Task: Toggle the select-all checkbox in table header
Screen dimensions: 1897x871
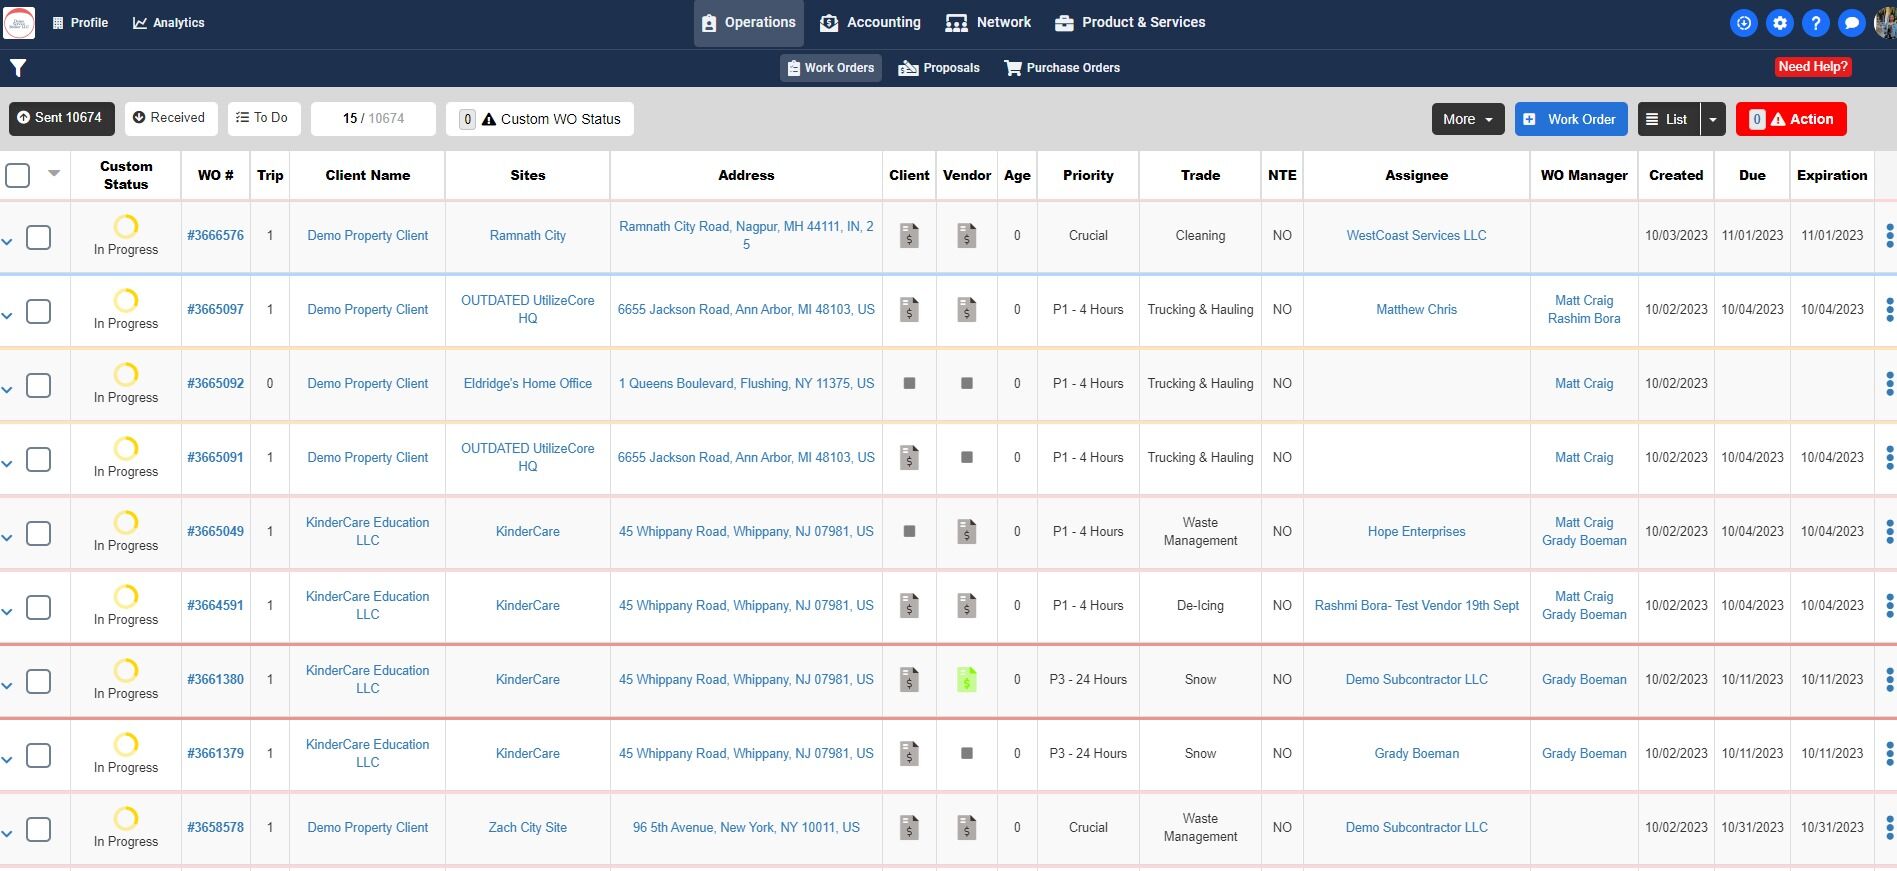Action: point(18,176)
